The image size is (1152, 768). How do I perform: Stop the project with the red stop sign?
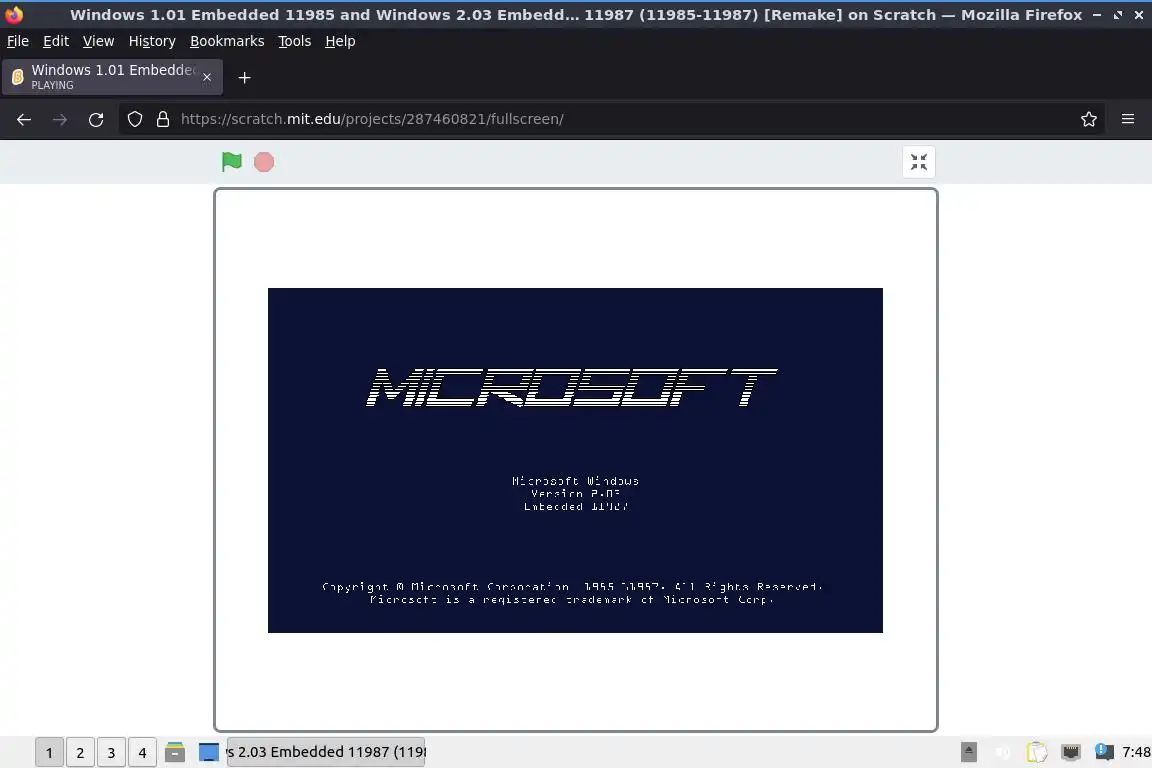pos(264,162)
